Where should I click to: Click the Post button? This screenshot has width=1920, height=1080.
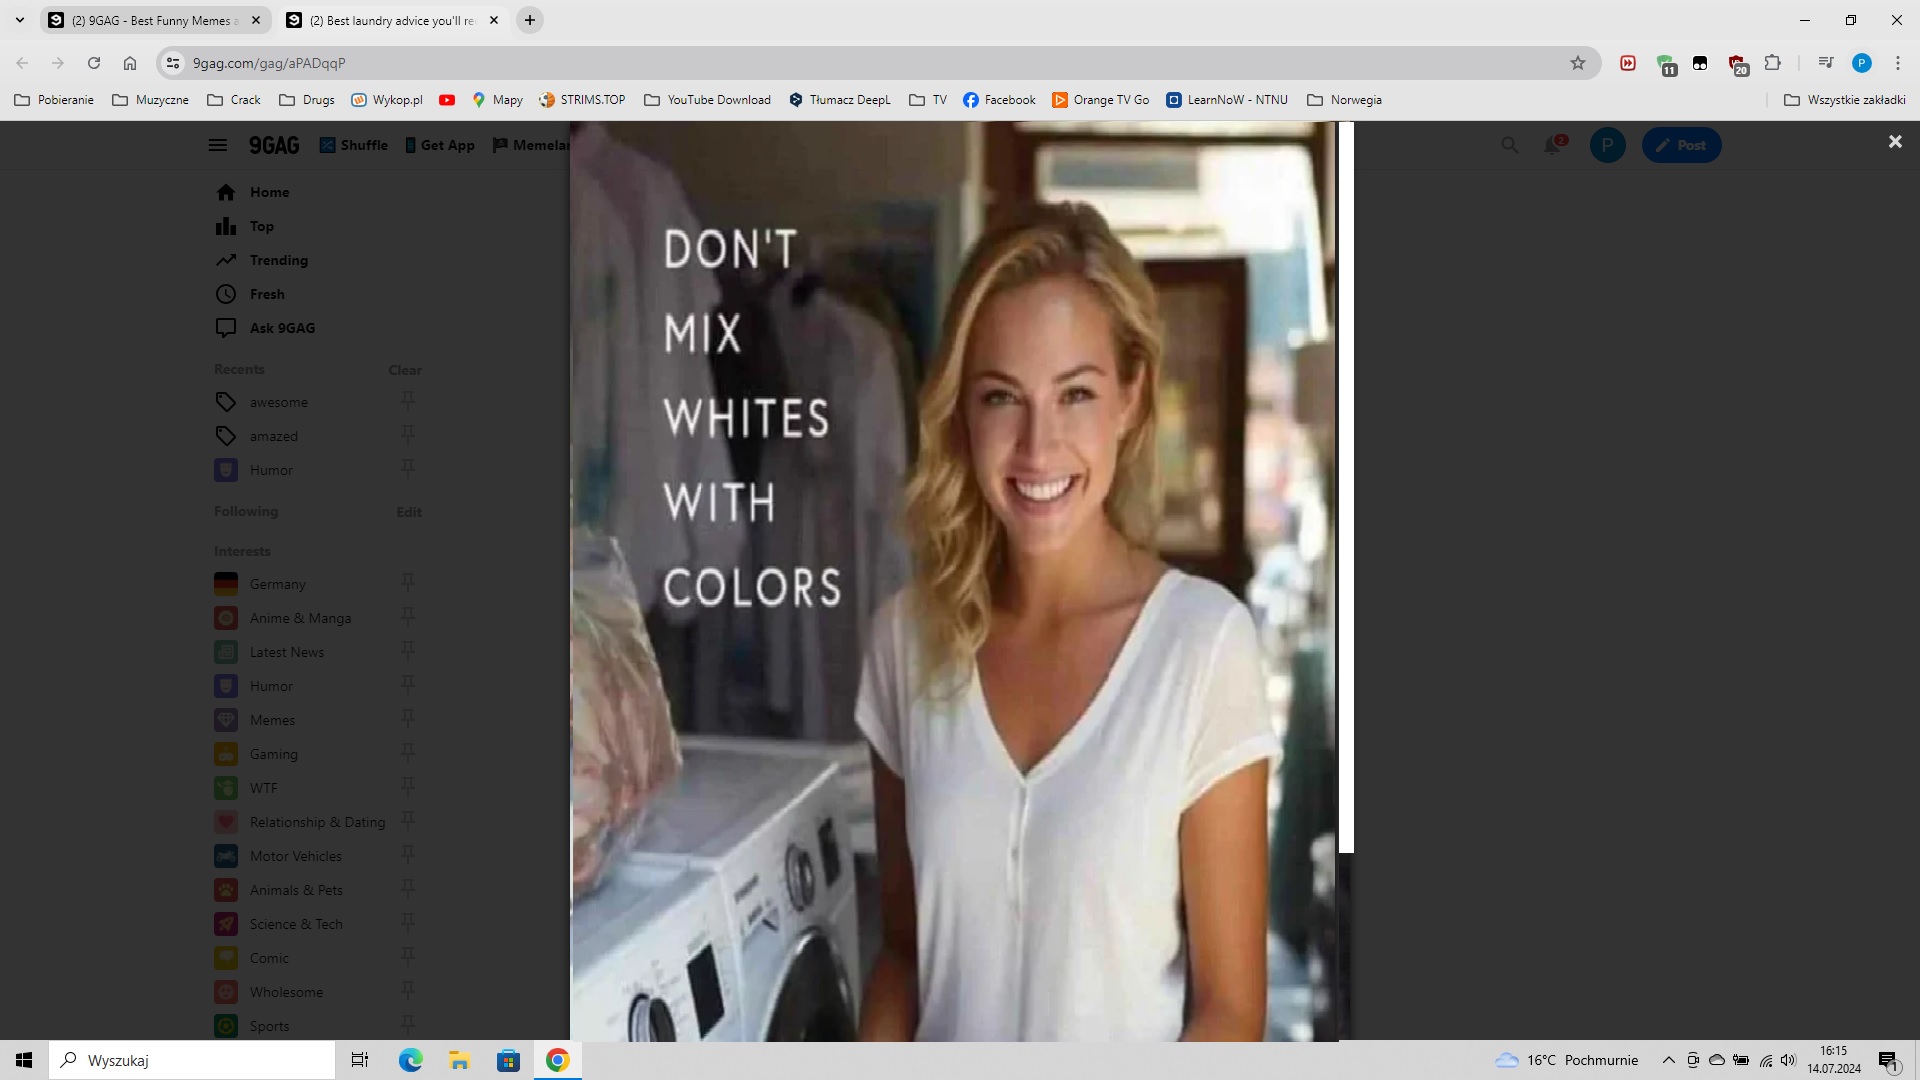(1681, 145)
